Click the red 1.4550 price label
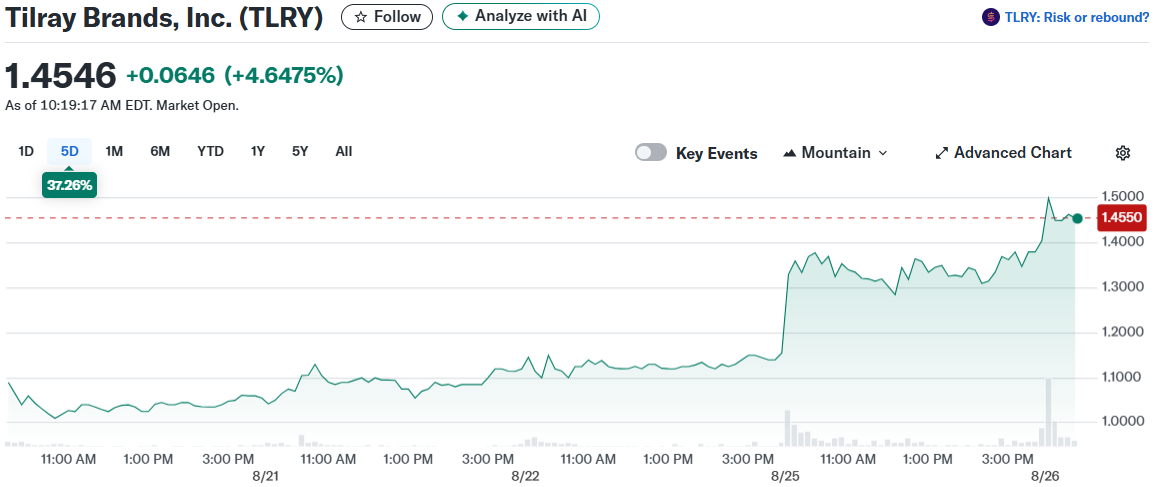1156x487 pixels. [1121, 218]
